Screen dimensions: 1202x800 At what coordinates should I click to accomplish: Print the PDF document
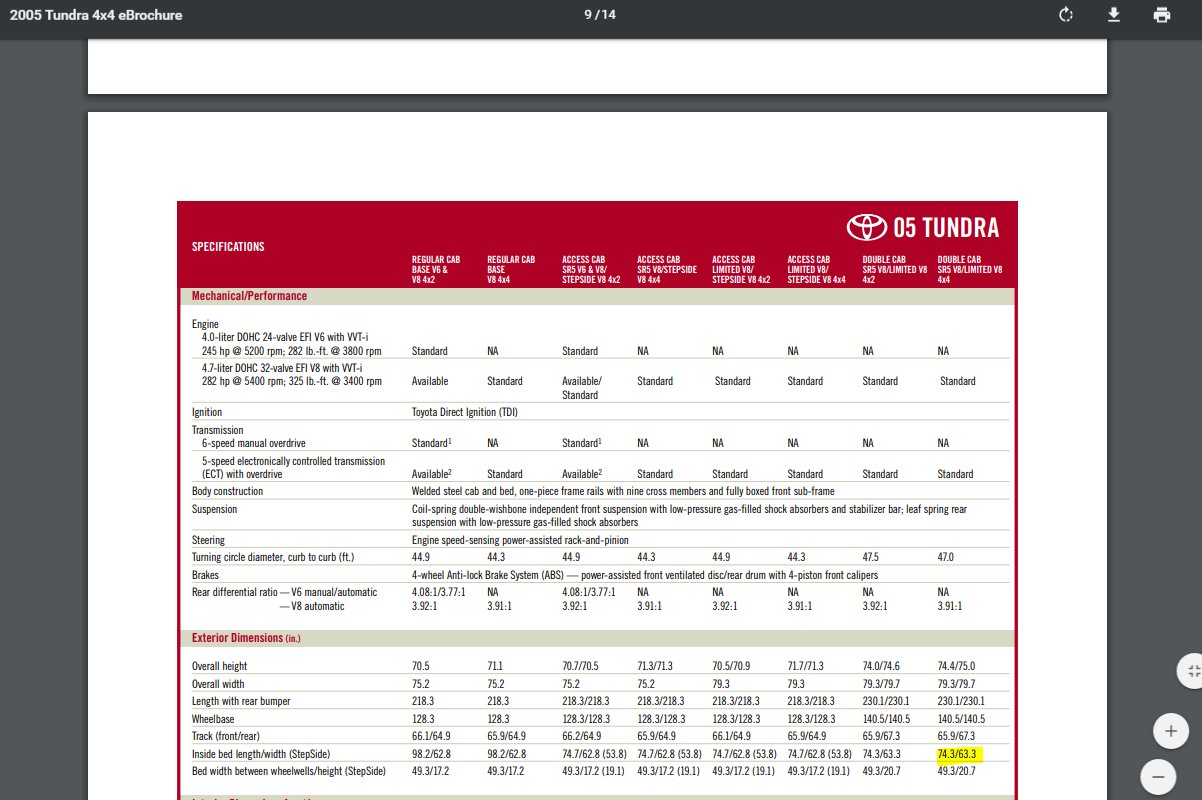pyautogui.click(x=1161, y=15)
